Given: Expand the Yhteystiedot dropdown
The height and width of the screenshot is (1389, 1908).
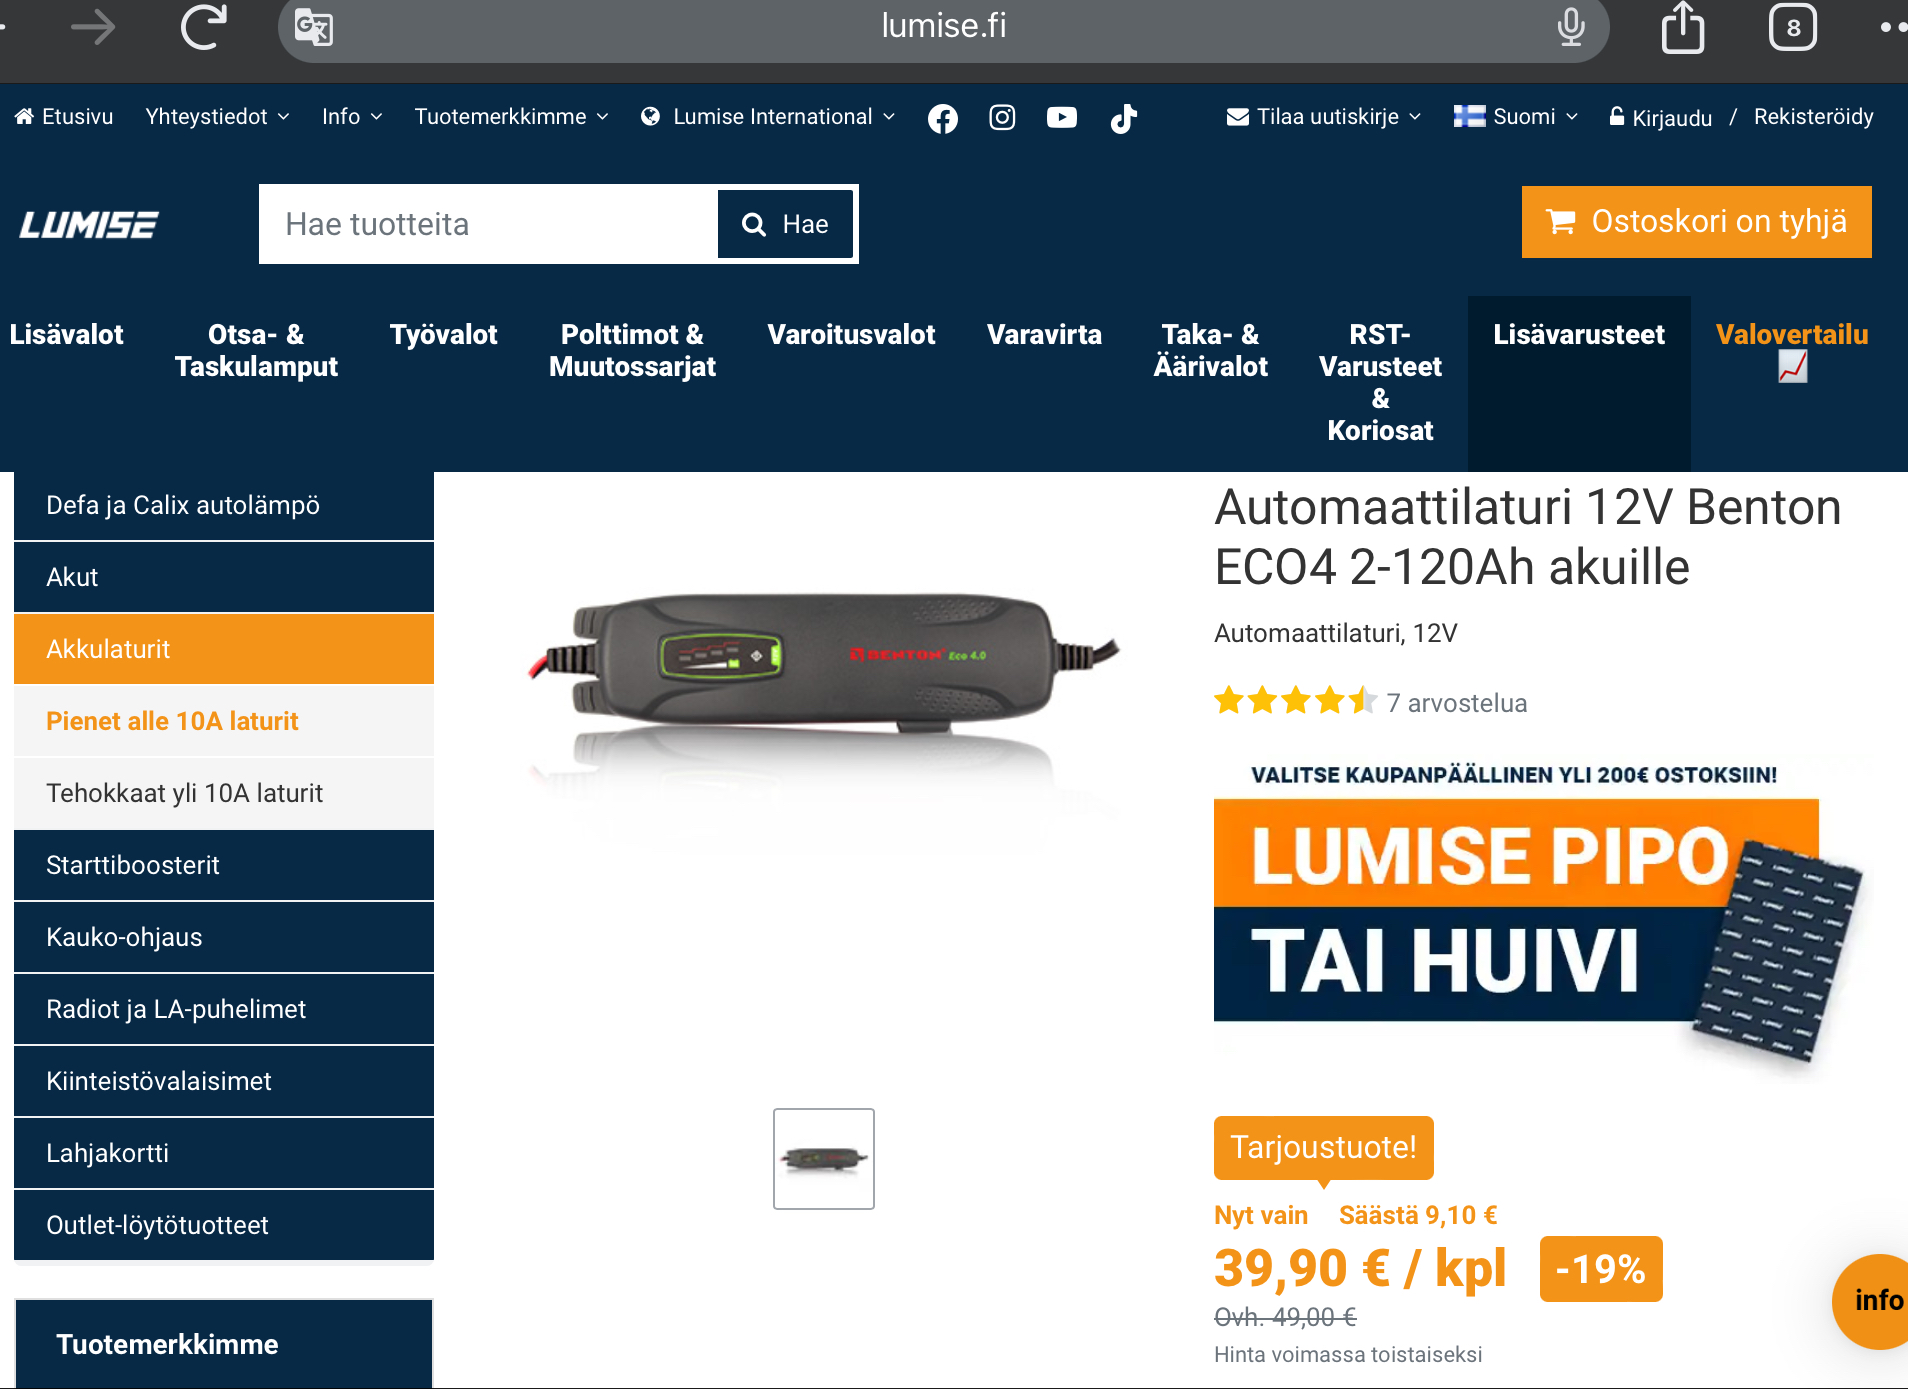Looking at the screenshot, I should tap(217, 117).
